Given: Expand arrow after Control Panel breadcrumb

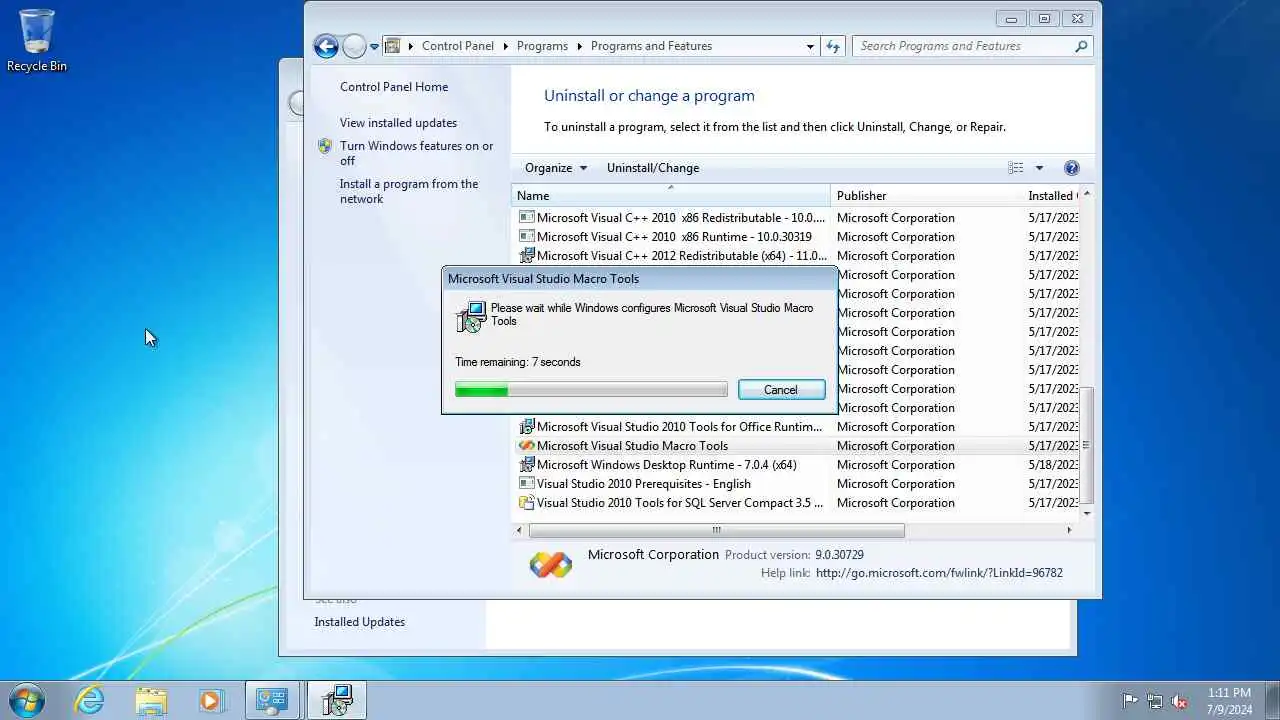Looking at the screenshot, I should (x=505, y=46).
